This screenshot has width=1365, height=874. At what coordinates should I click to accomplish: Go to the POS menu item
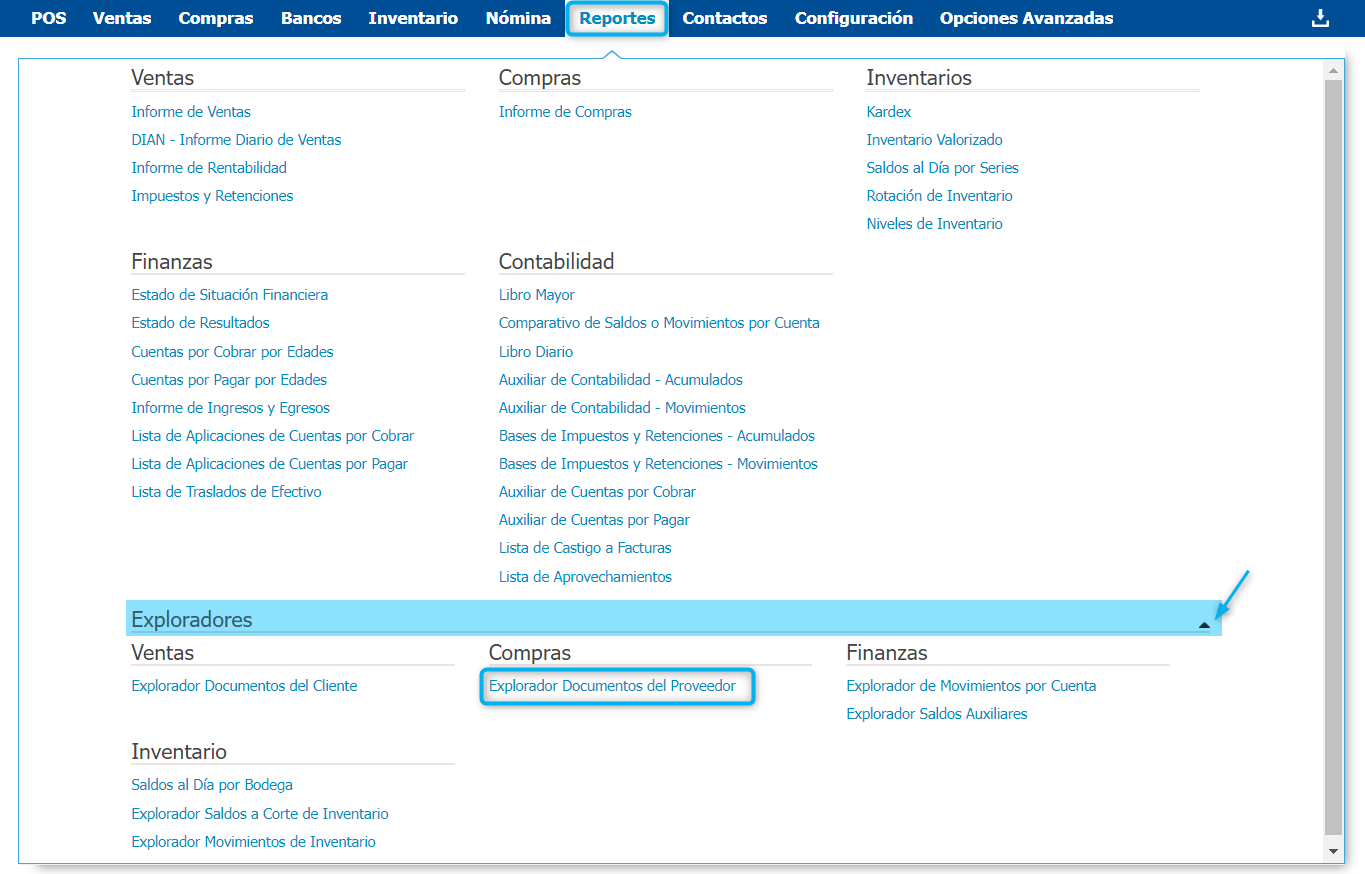[48, 18]
